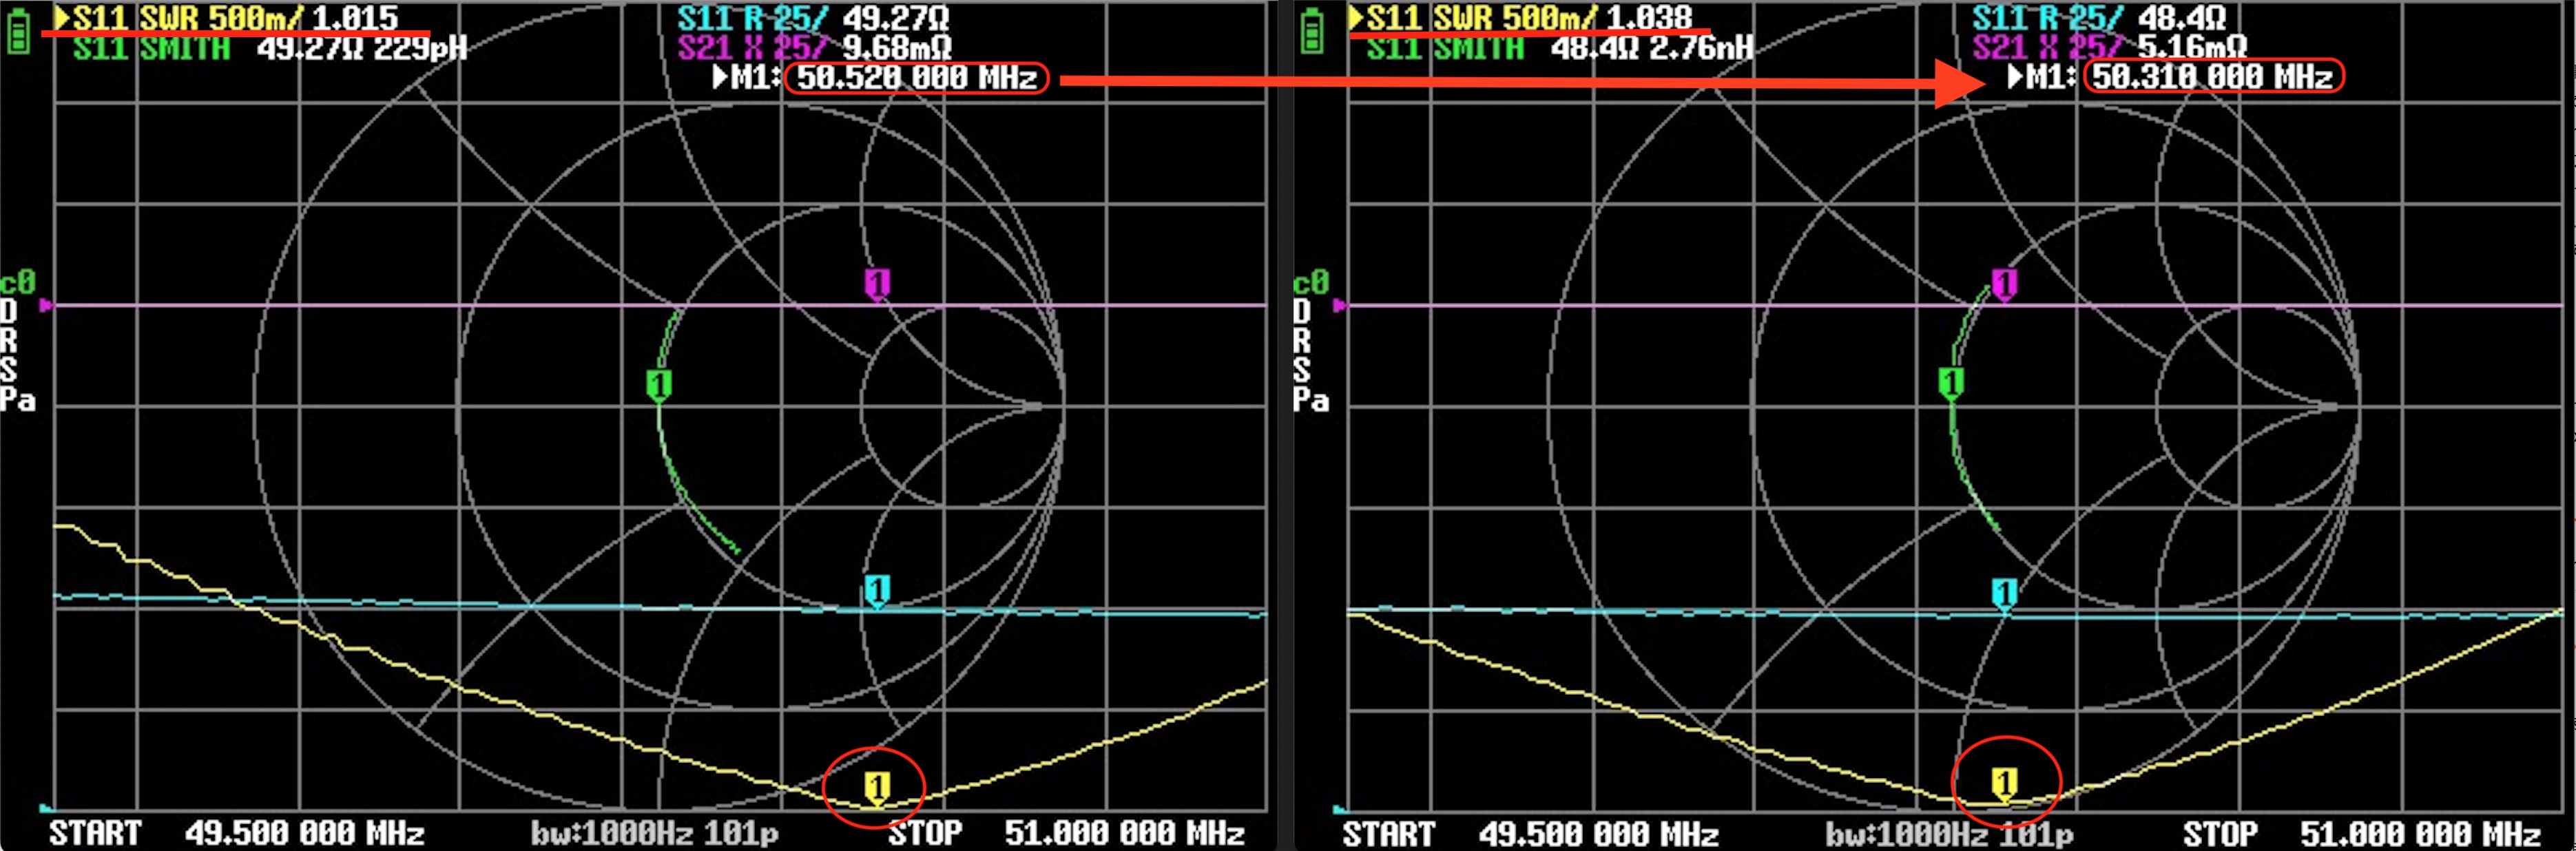Viewport: 2576px width, 851px height.
Task: Click Pa status label on right screen
Action: (1311, 401)
